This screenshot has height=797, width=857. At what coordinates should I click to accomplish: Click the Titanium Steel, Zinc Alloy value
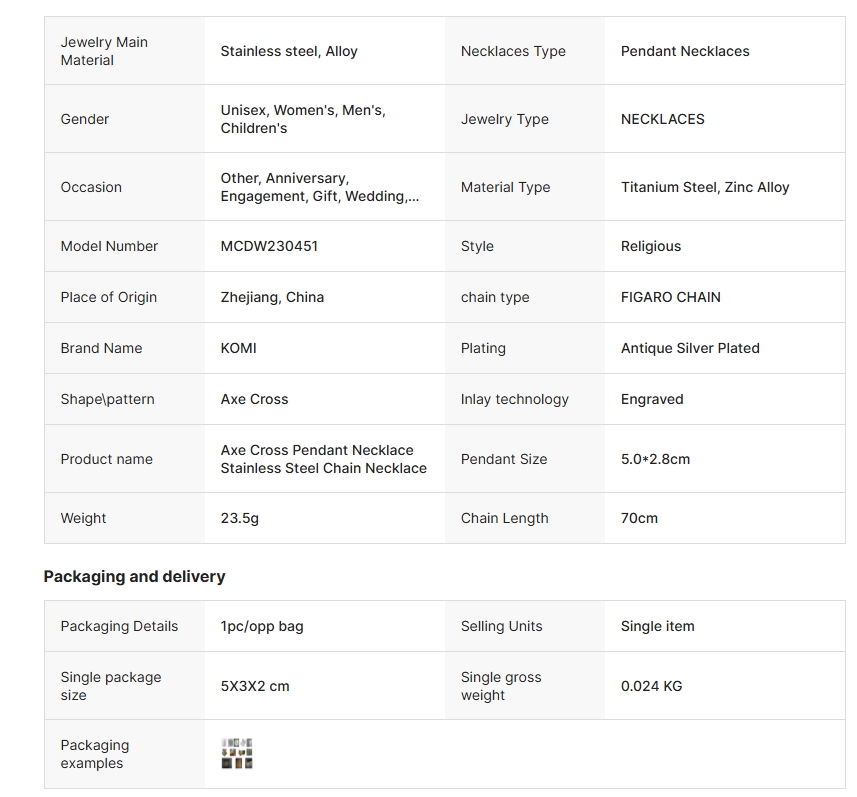[705, 187]
